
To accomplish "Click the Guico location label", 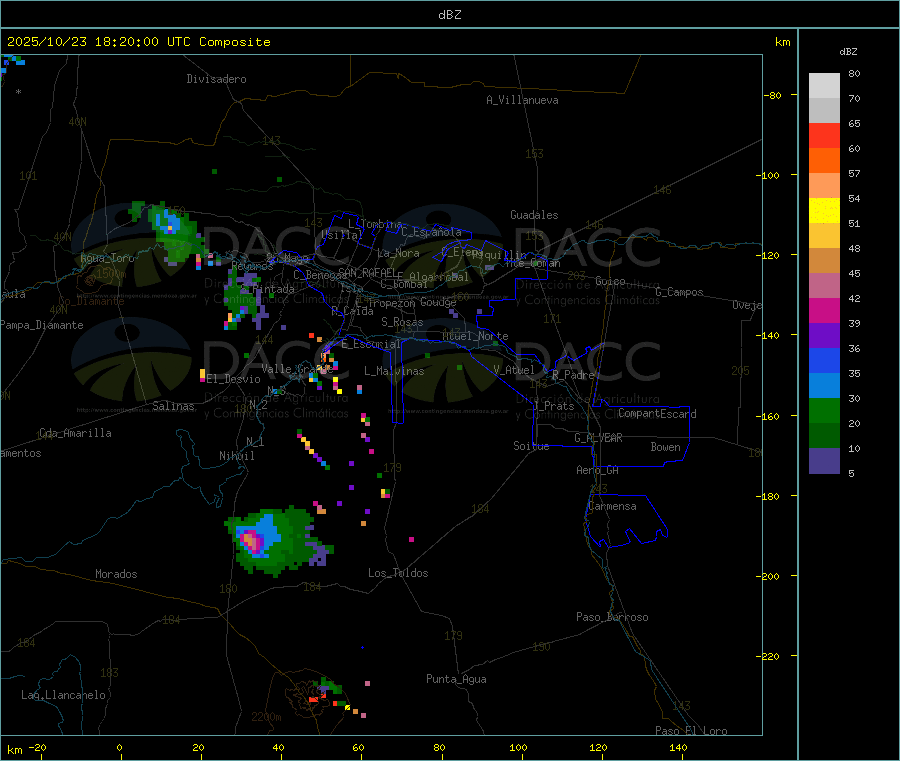I will click(610, 281).
